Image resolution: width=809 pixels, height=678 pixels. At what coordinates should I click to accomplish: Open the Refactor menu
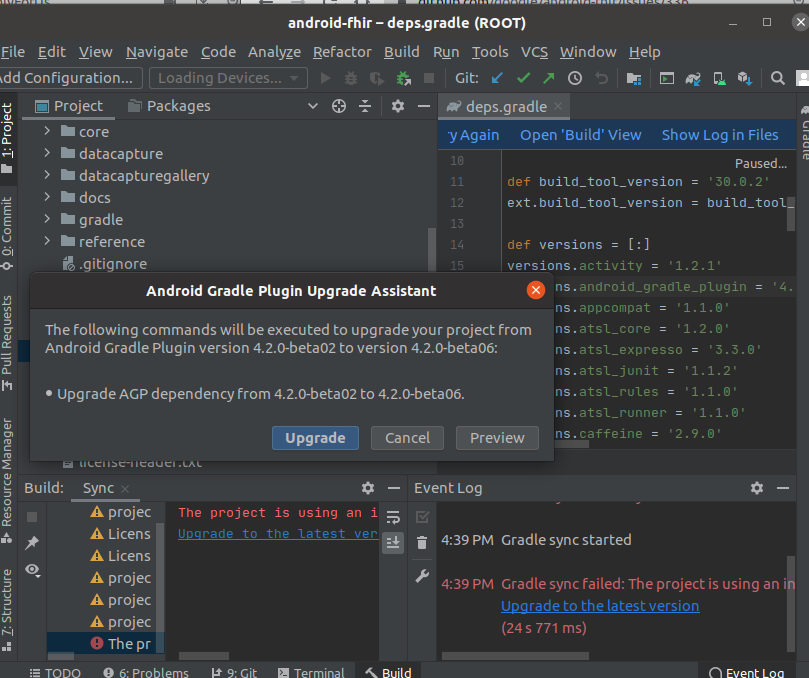(342, 52)
